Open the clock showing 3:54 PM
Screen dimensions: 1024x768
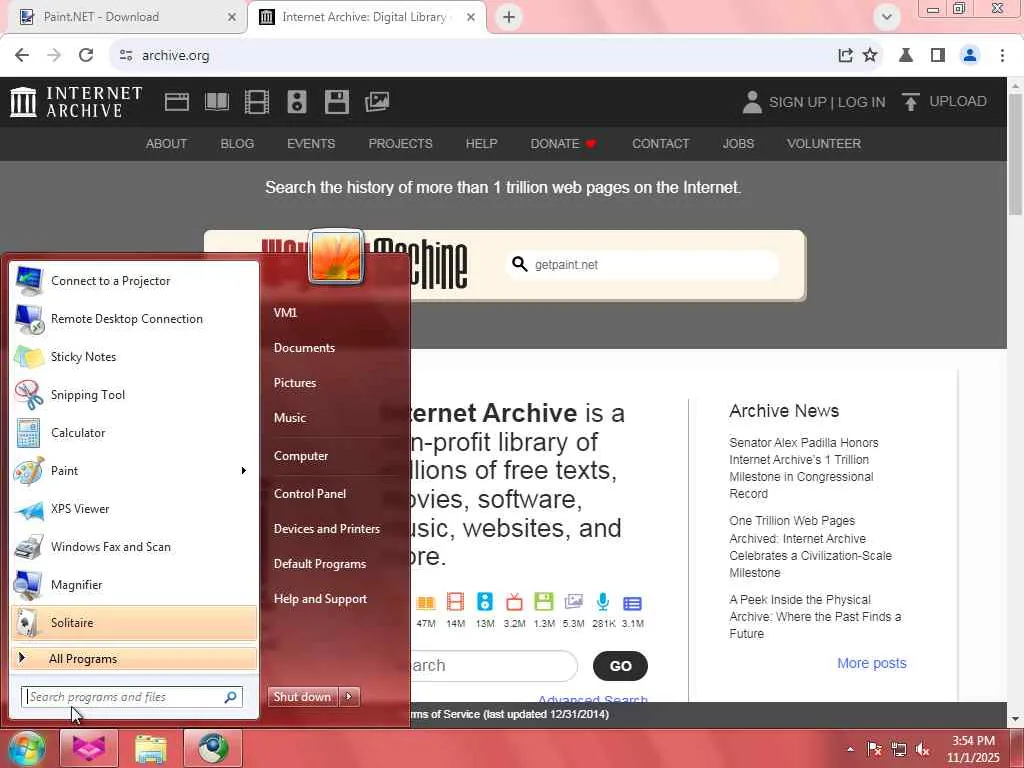pyautogui.click(x=973, y=749)
